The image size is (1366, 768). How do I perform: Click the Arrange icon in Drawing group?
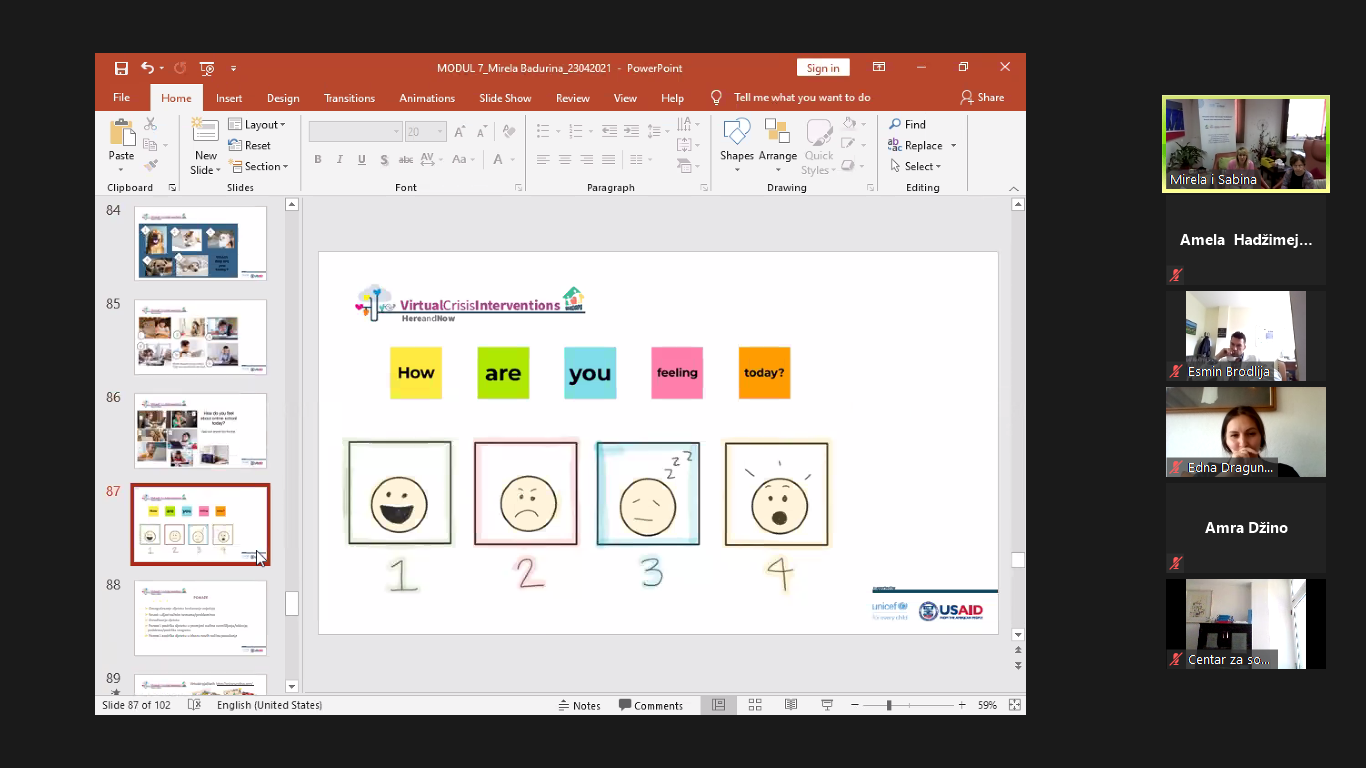click(777, 133)
